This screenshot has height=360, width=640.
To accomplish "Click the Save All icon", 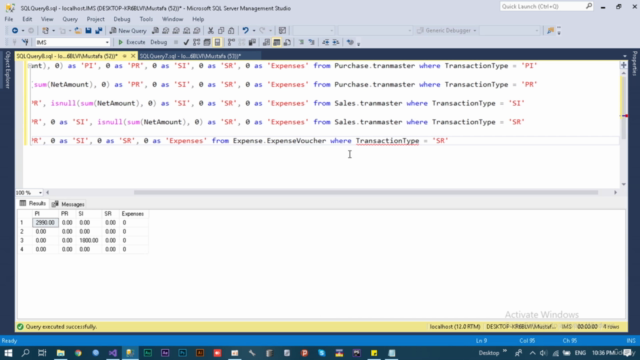I will coord(99,31).
